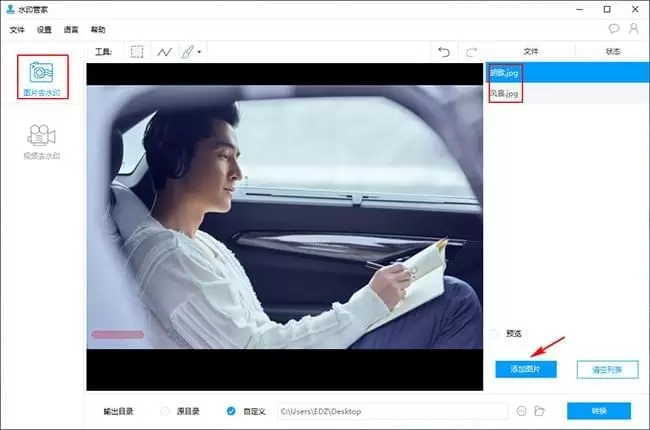
Task: Click the 添加图片 button
Action: 526,369
